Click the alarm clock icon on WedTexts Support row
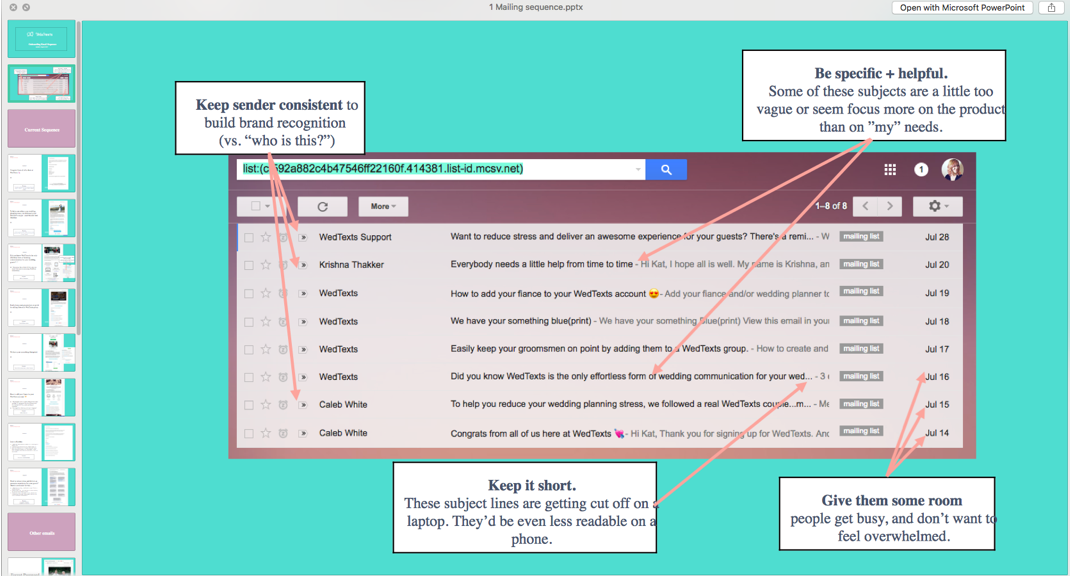Viewport: 1070px width, 576px height. 283,237
